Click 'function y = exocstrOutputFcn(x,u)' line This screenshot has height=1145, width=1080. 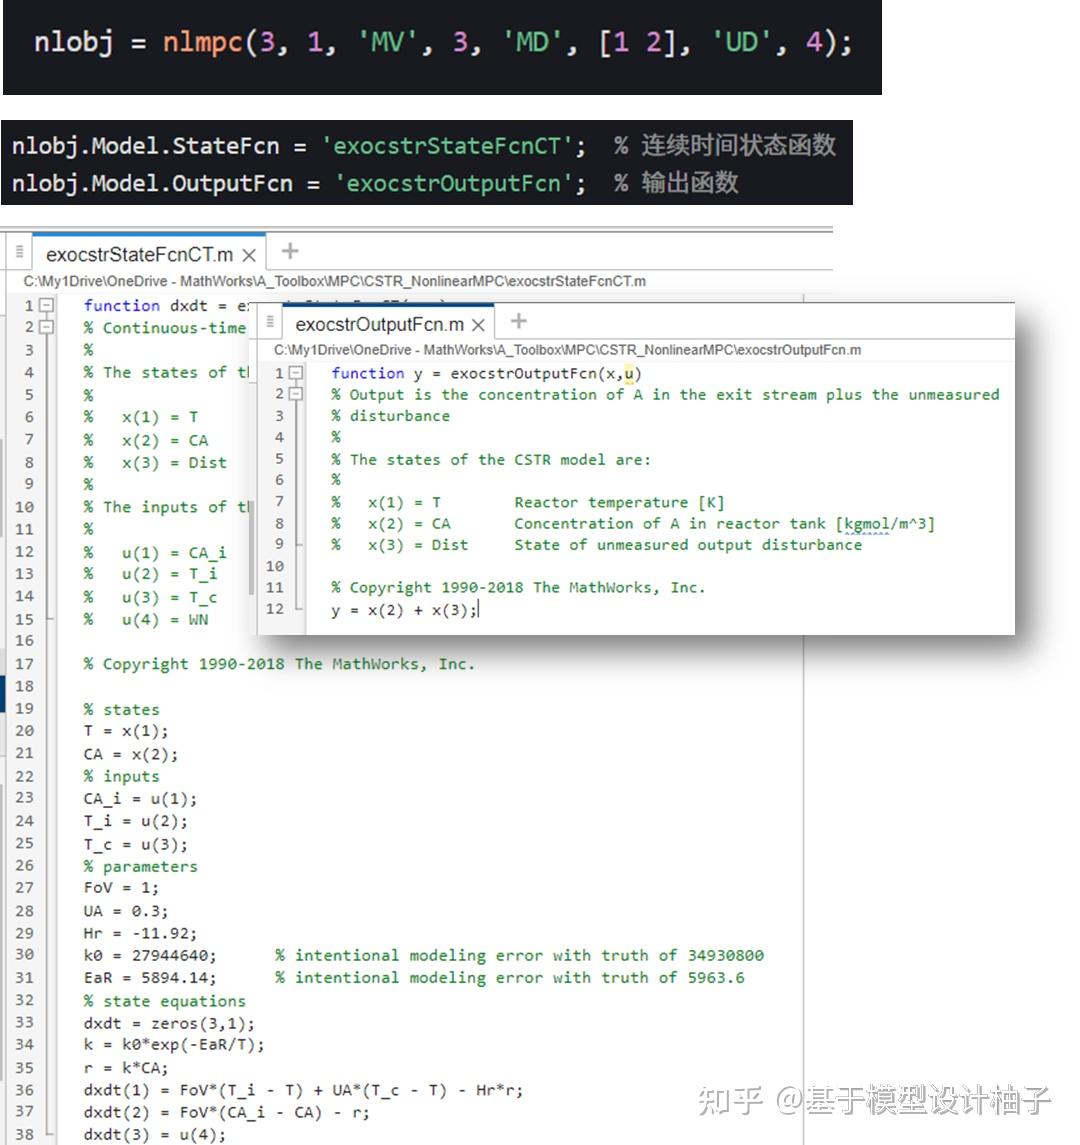(x=486, y=373)
